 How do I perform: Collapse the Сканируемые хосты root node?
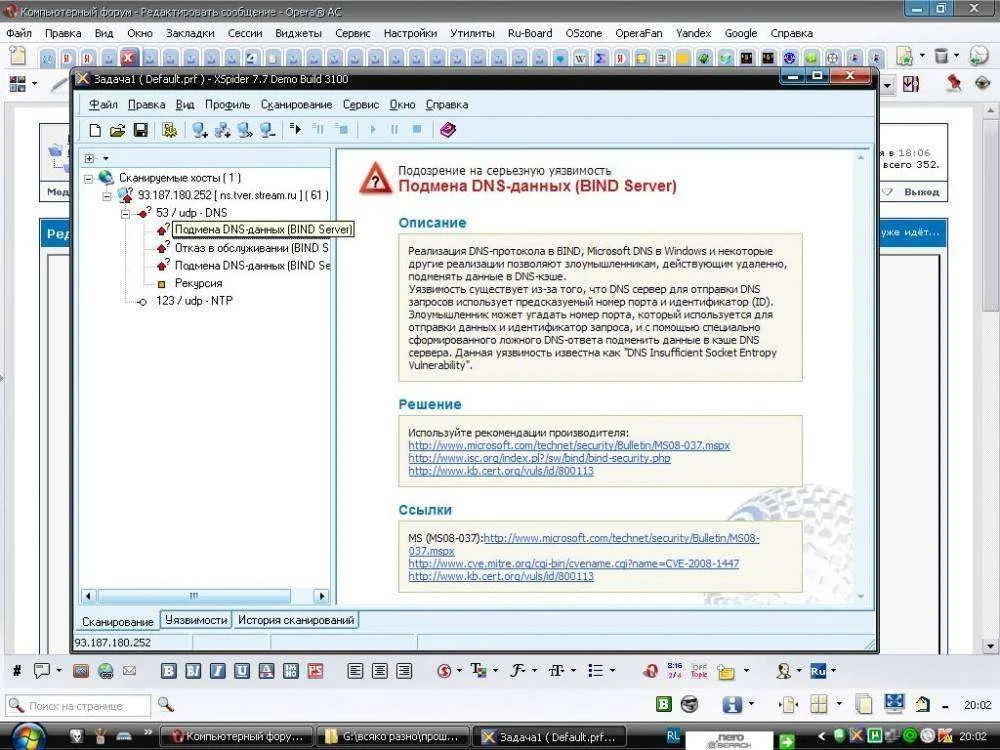(x=89, y=179)
